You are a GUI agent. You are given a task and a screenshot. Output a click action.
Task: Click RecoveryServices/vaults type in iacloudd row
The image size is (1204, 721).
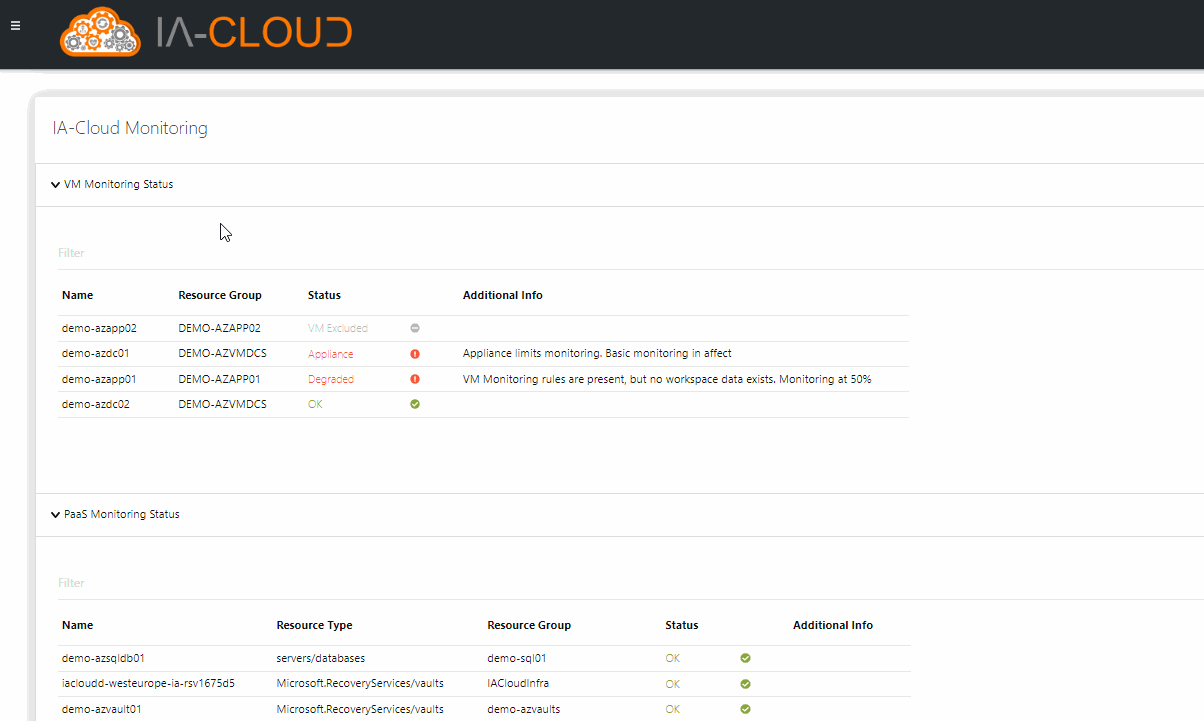360,684
